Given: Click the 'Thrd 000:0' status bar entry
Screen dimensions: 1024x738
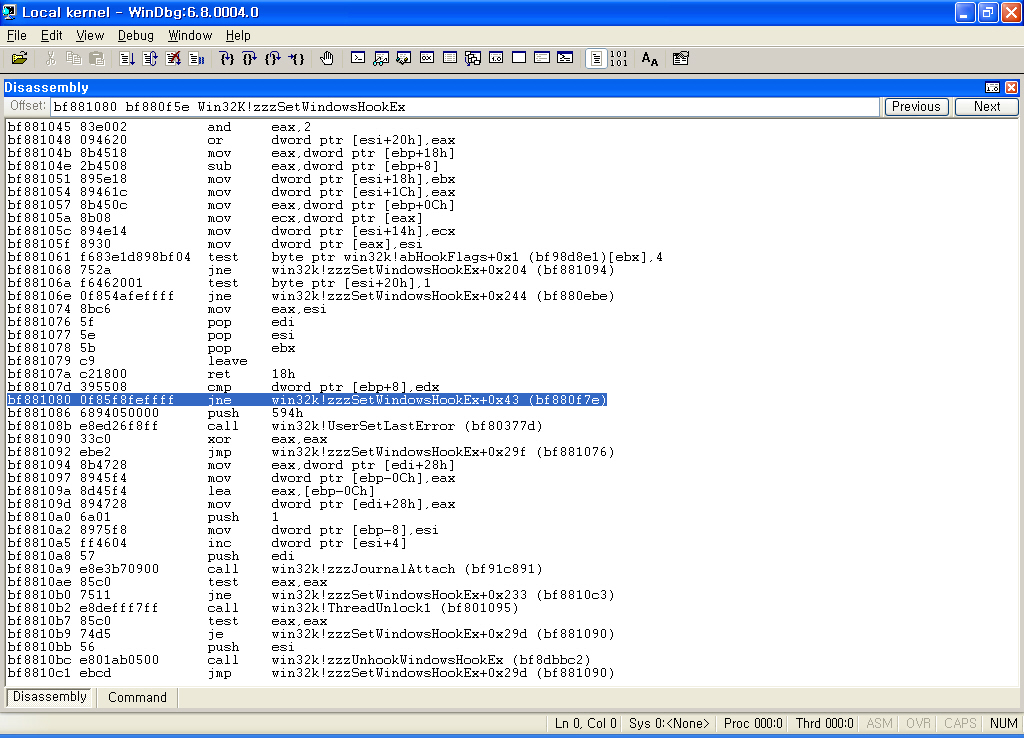Looking at the screenshot, I should (824, 723).
